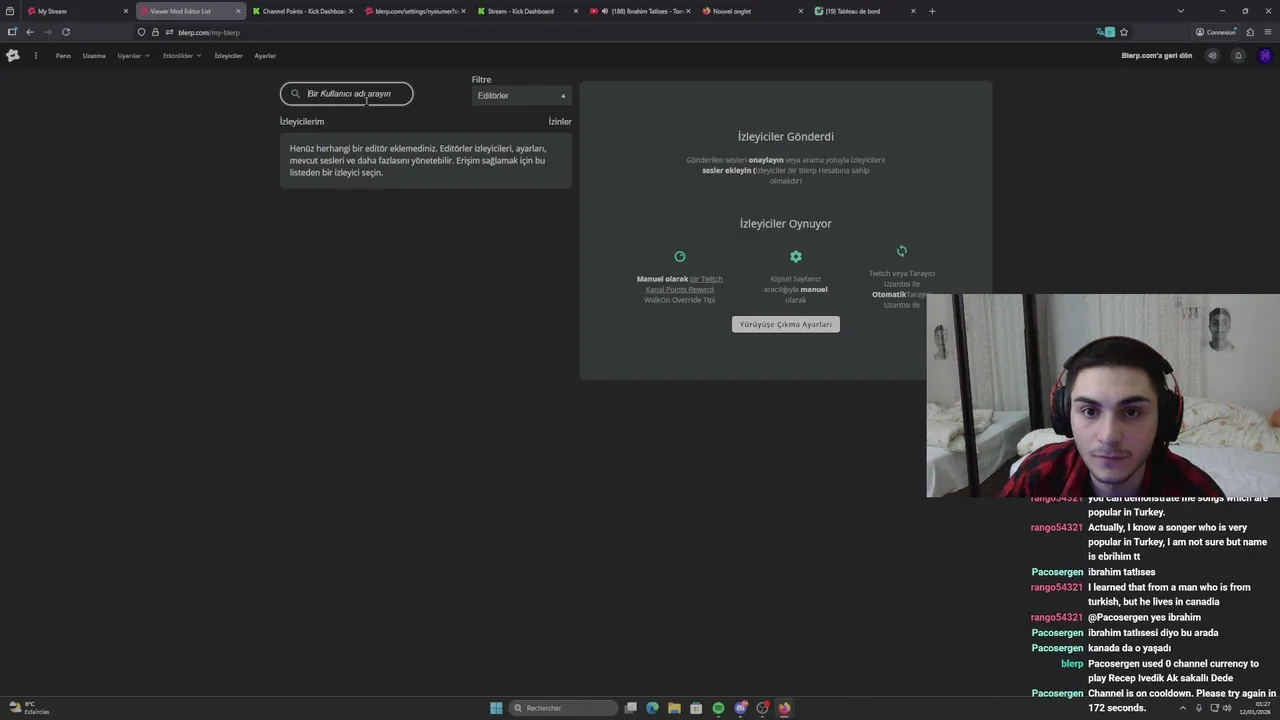
Task: Click the browser forward arrow
Action: pos(47,32)
